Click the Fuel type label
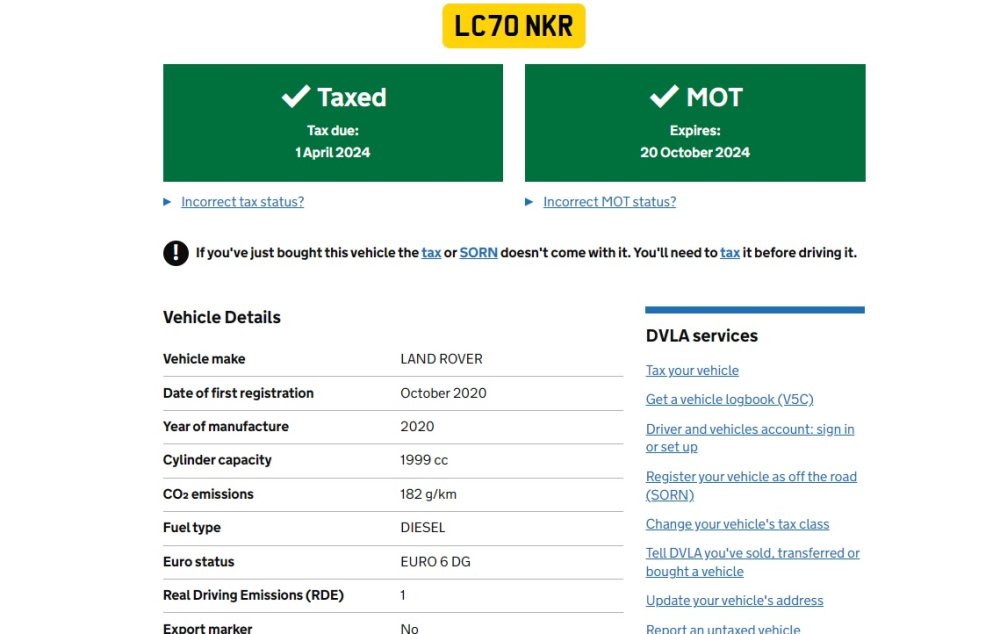The image size is (1000, 634). [192, 527]
